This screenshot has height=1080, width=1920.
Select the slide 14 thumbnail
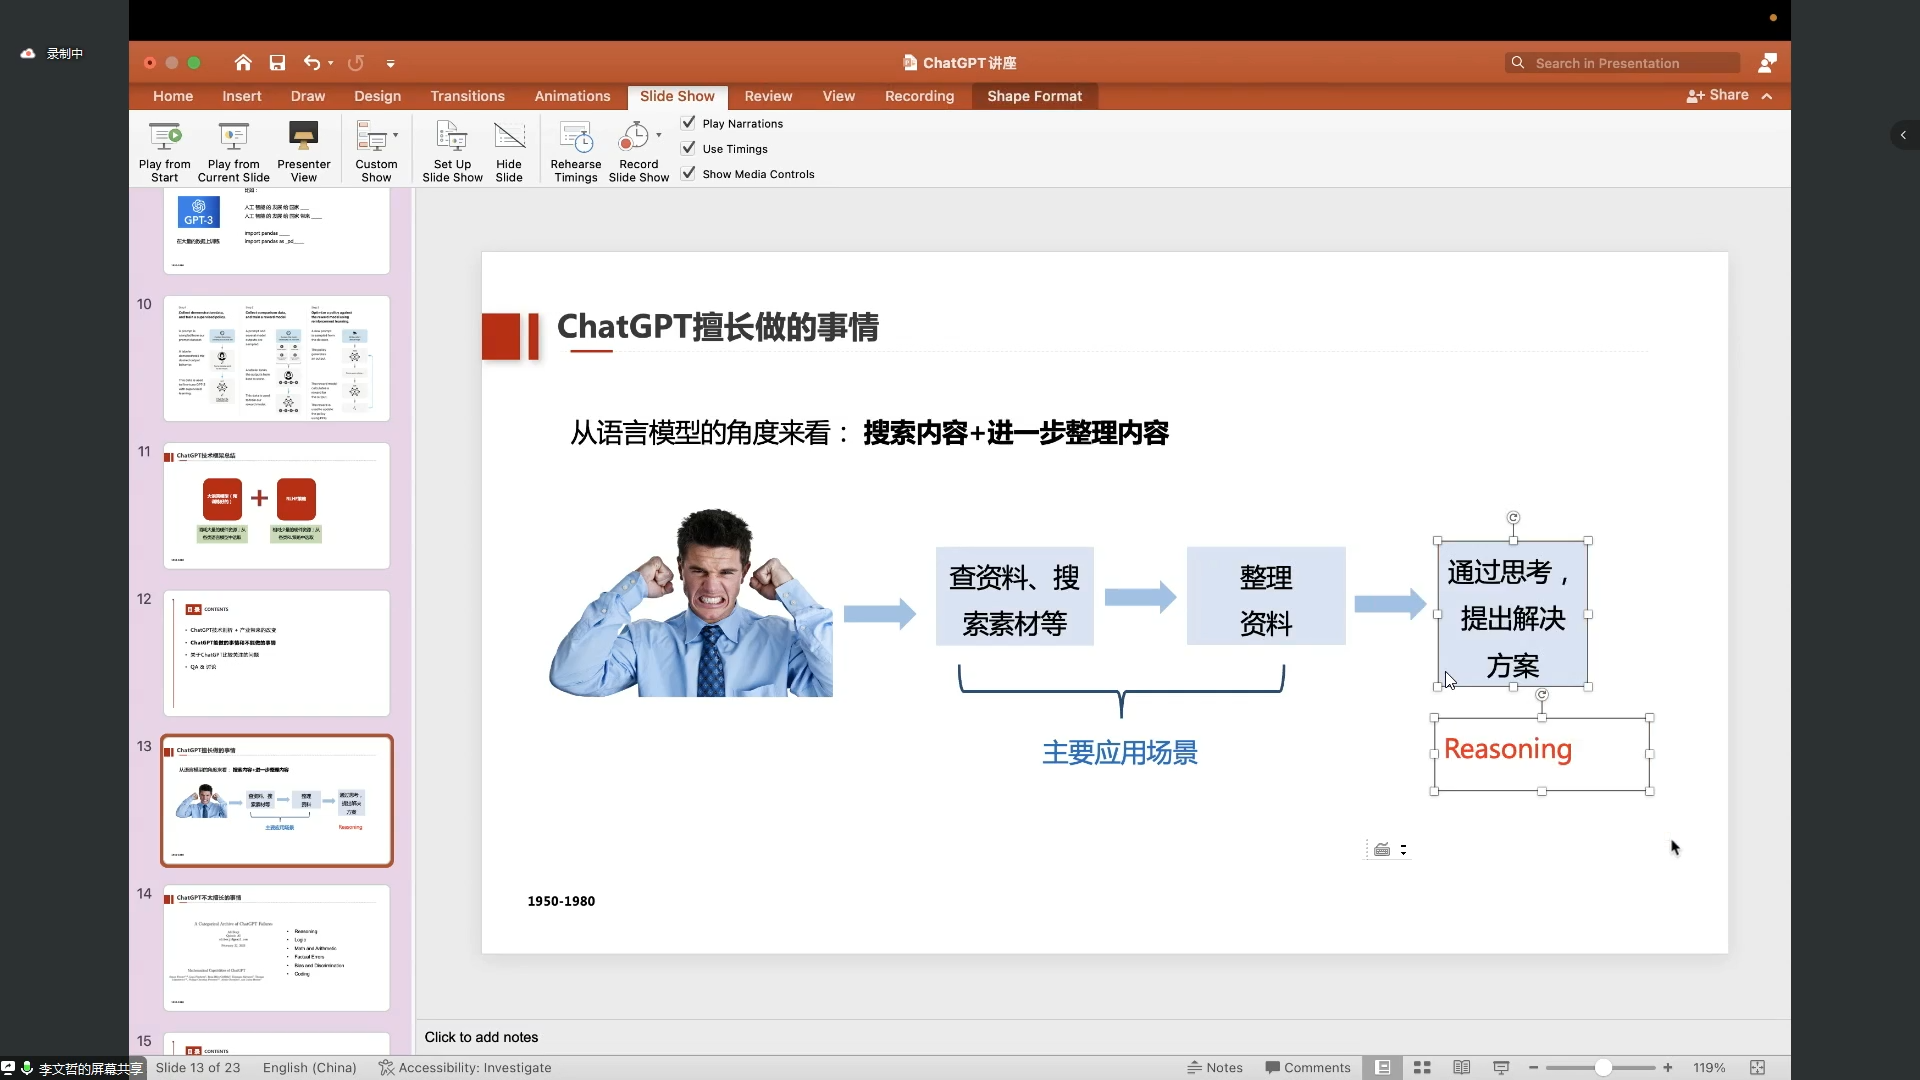click(x=276, y=948)
